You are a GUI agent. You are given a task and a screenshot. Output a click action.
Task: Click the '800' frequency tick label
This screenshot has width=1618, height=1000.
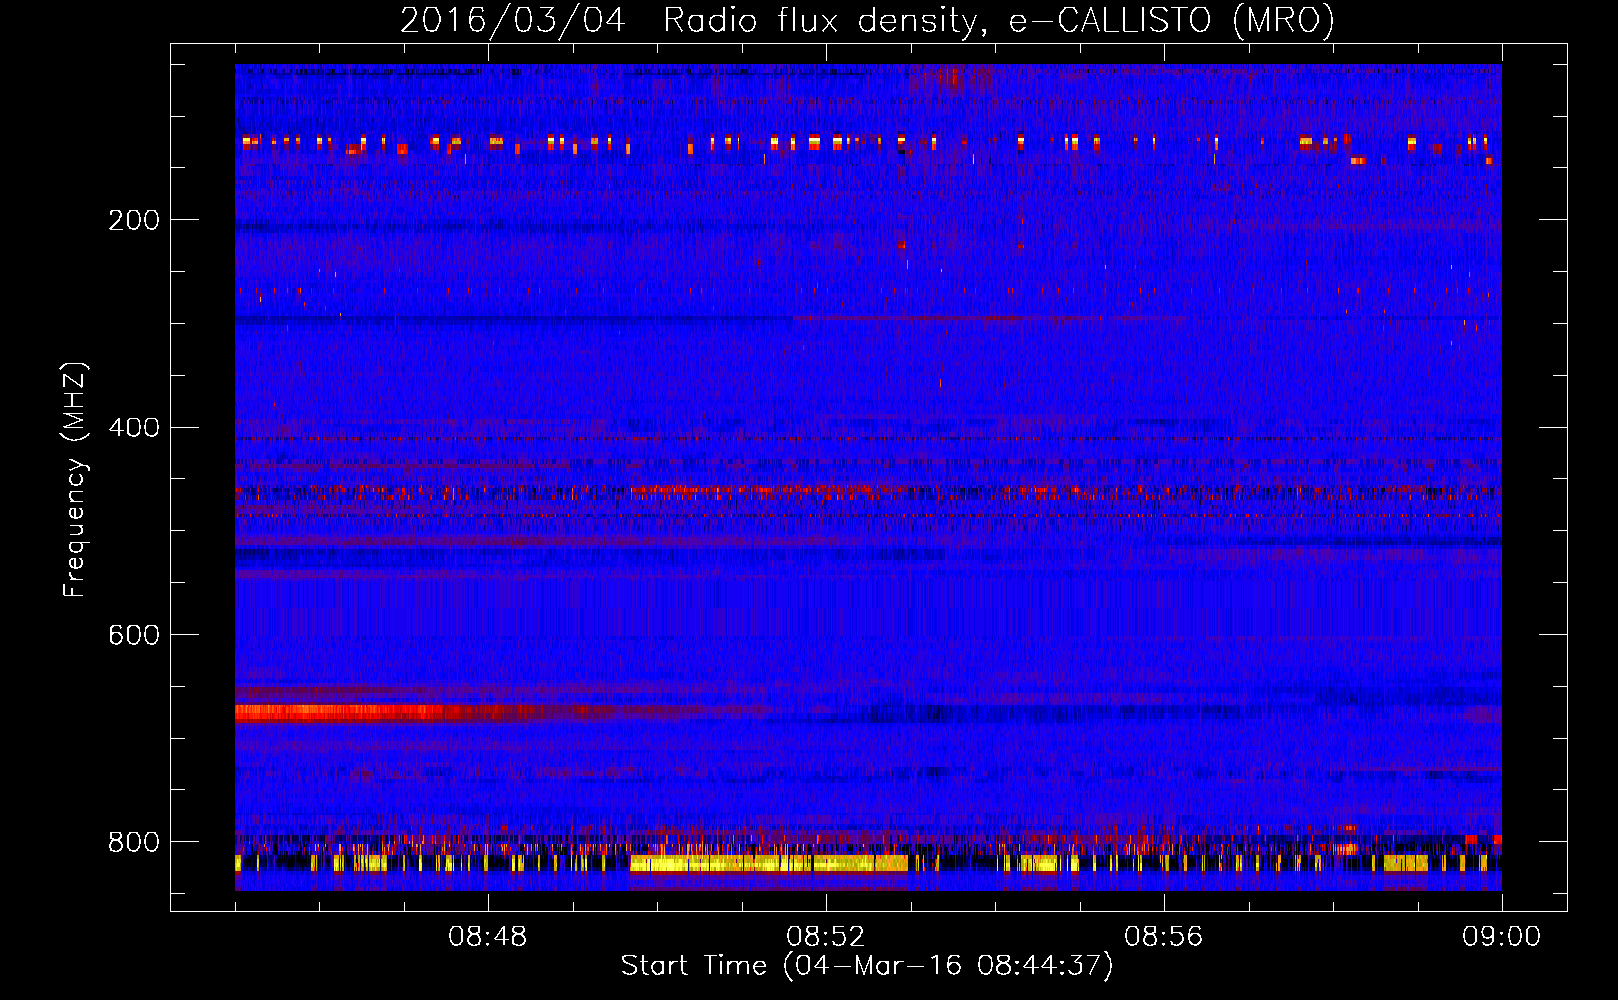tap(134, 842)
